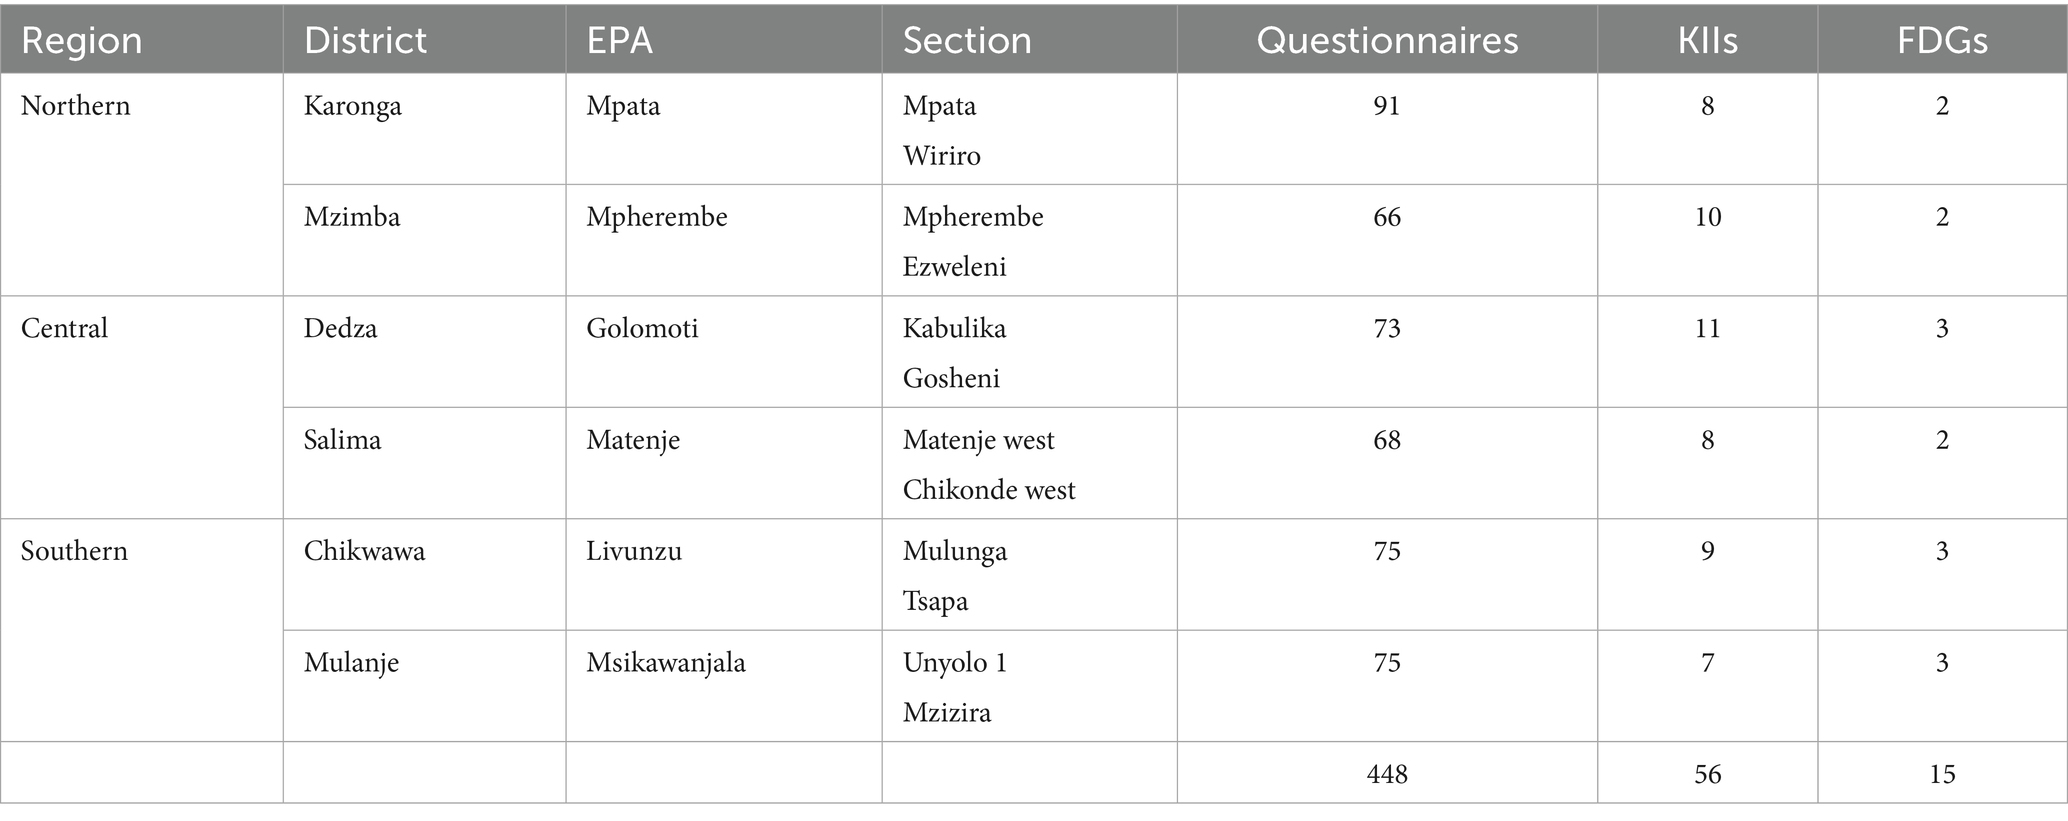Click the Chikwawa district cell

coord(364,552)
